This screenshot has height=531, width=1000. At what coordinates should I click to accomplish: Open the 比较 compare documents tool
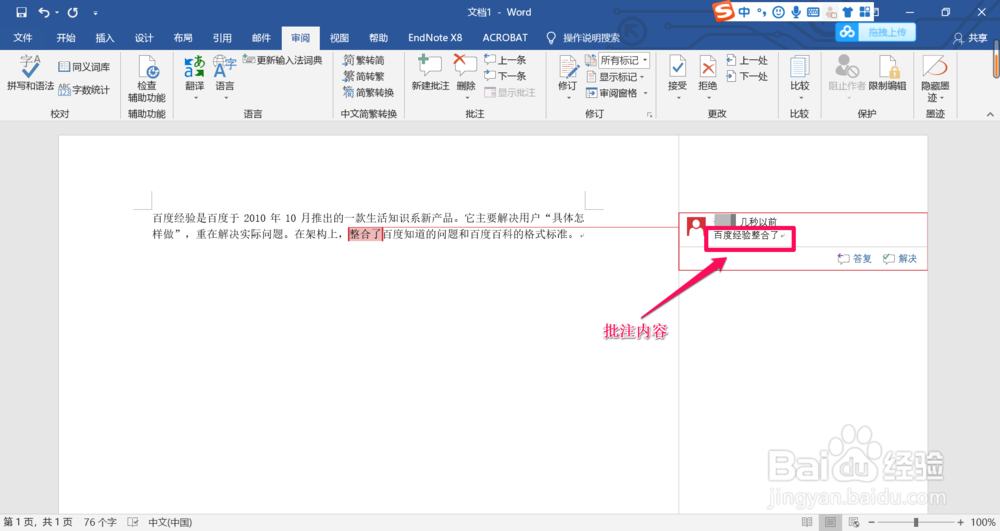pyautogui.click(x=800, y=77)
